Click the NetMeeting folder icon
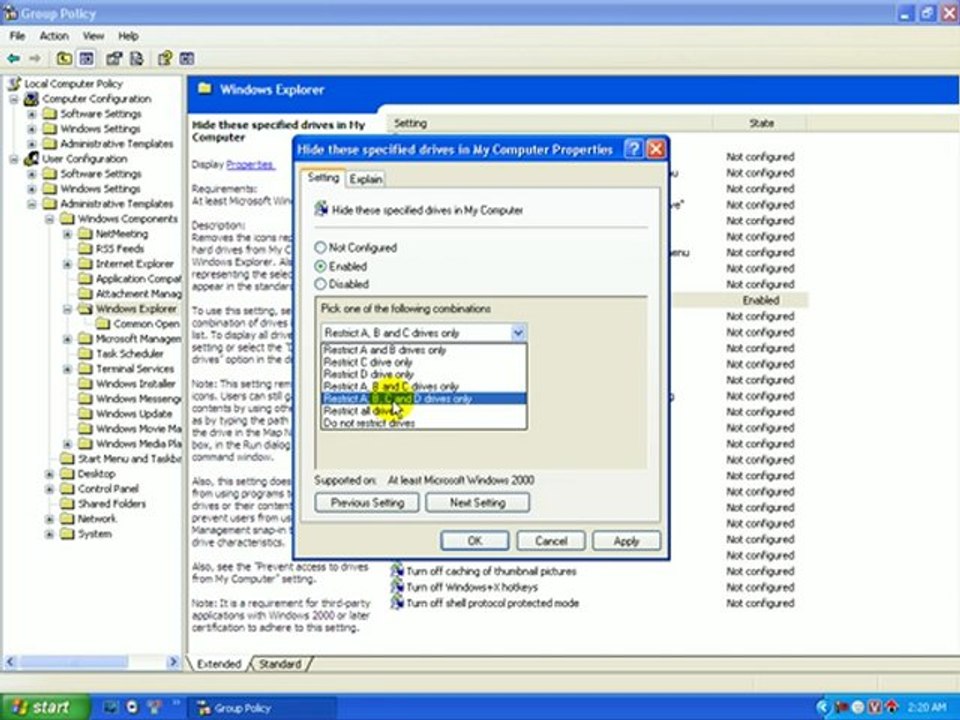Image resolution: width=960 pixels, height=720 pixels. (x=85, y=234)
